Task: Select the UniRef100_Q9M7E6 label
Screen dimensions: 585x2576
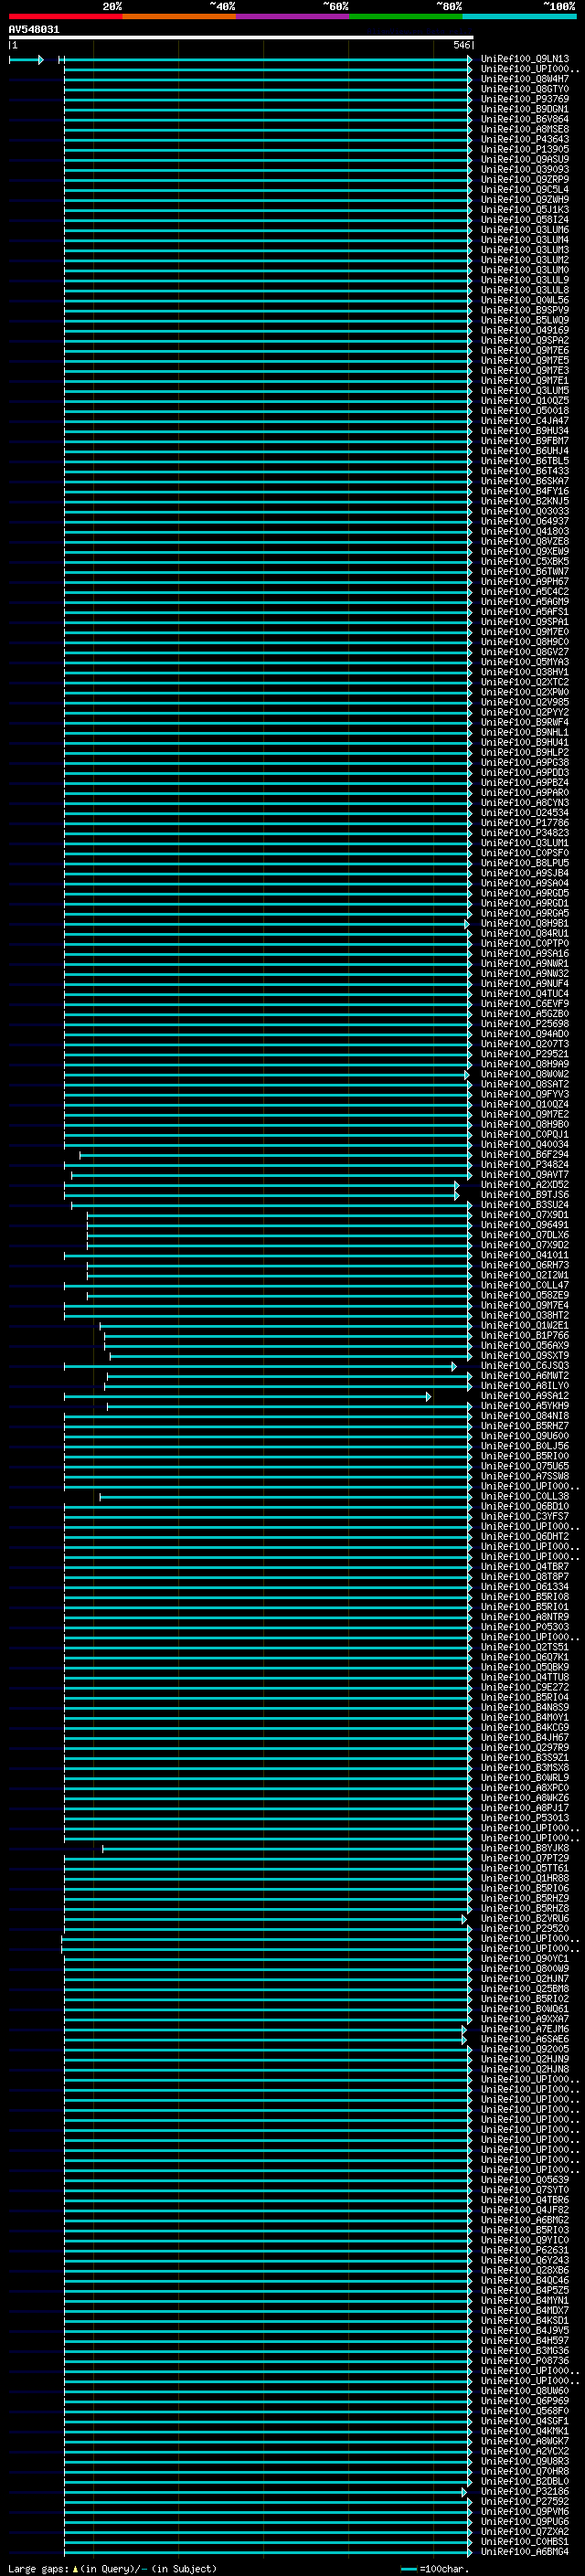Action: pyautogui.click(x=525, y=350)
